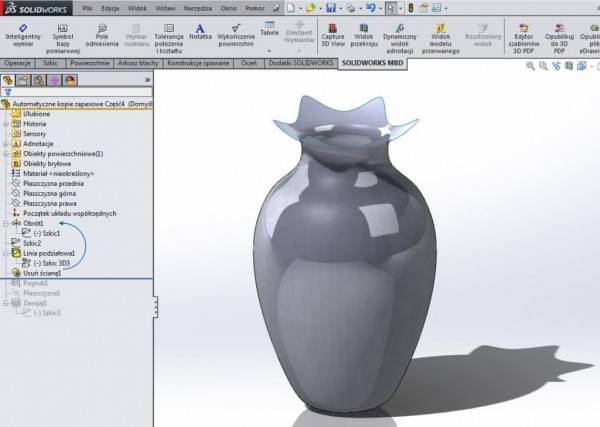Click the Widok przekroju icon

[365, 34]
